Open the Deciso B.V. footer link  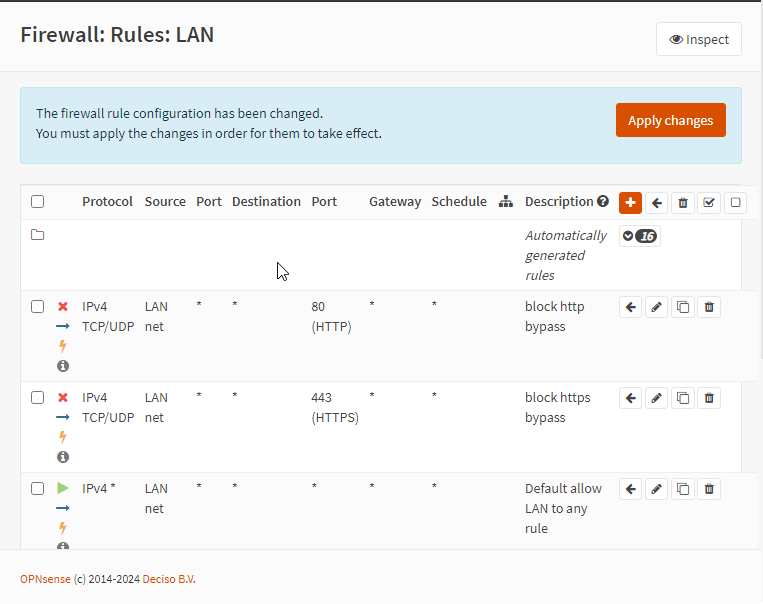[169, 579]
